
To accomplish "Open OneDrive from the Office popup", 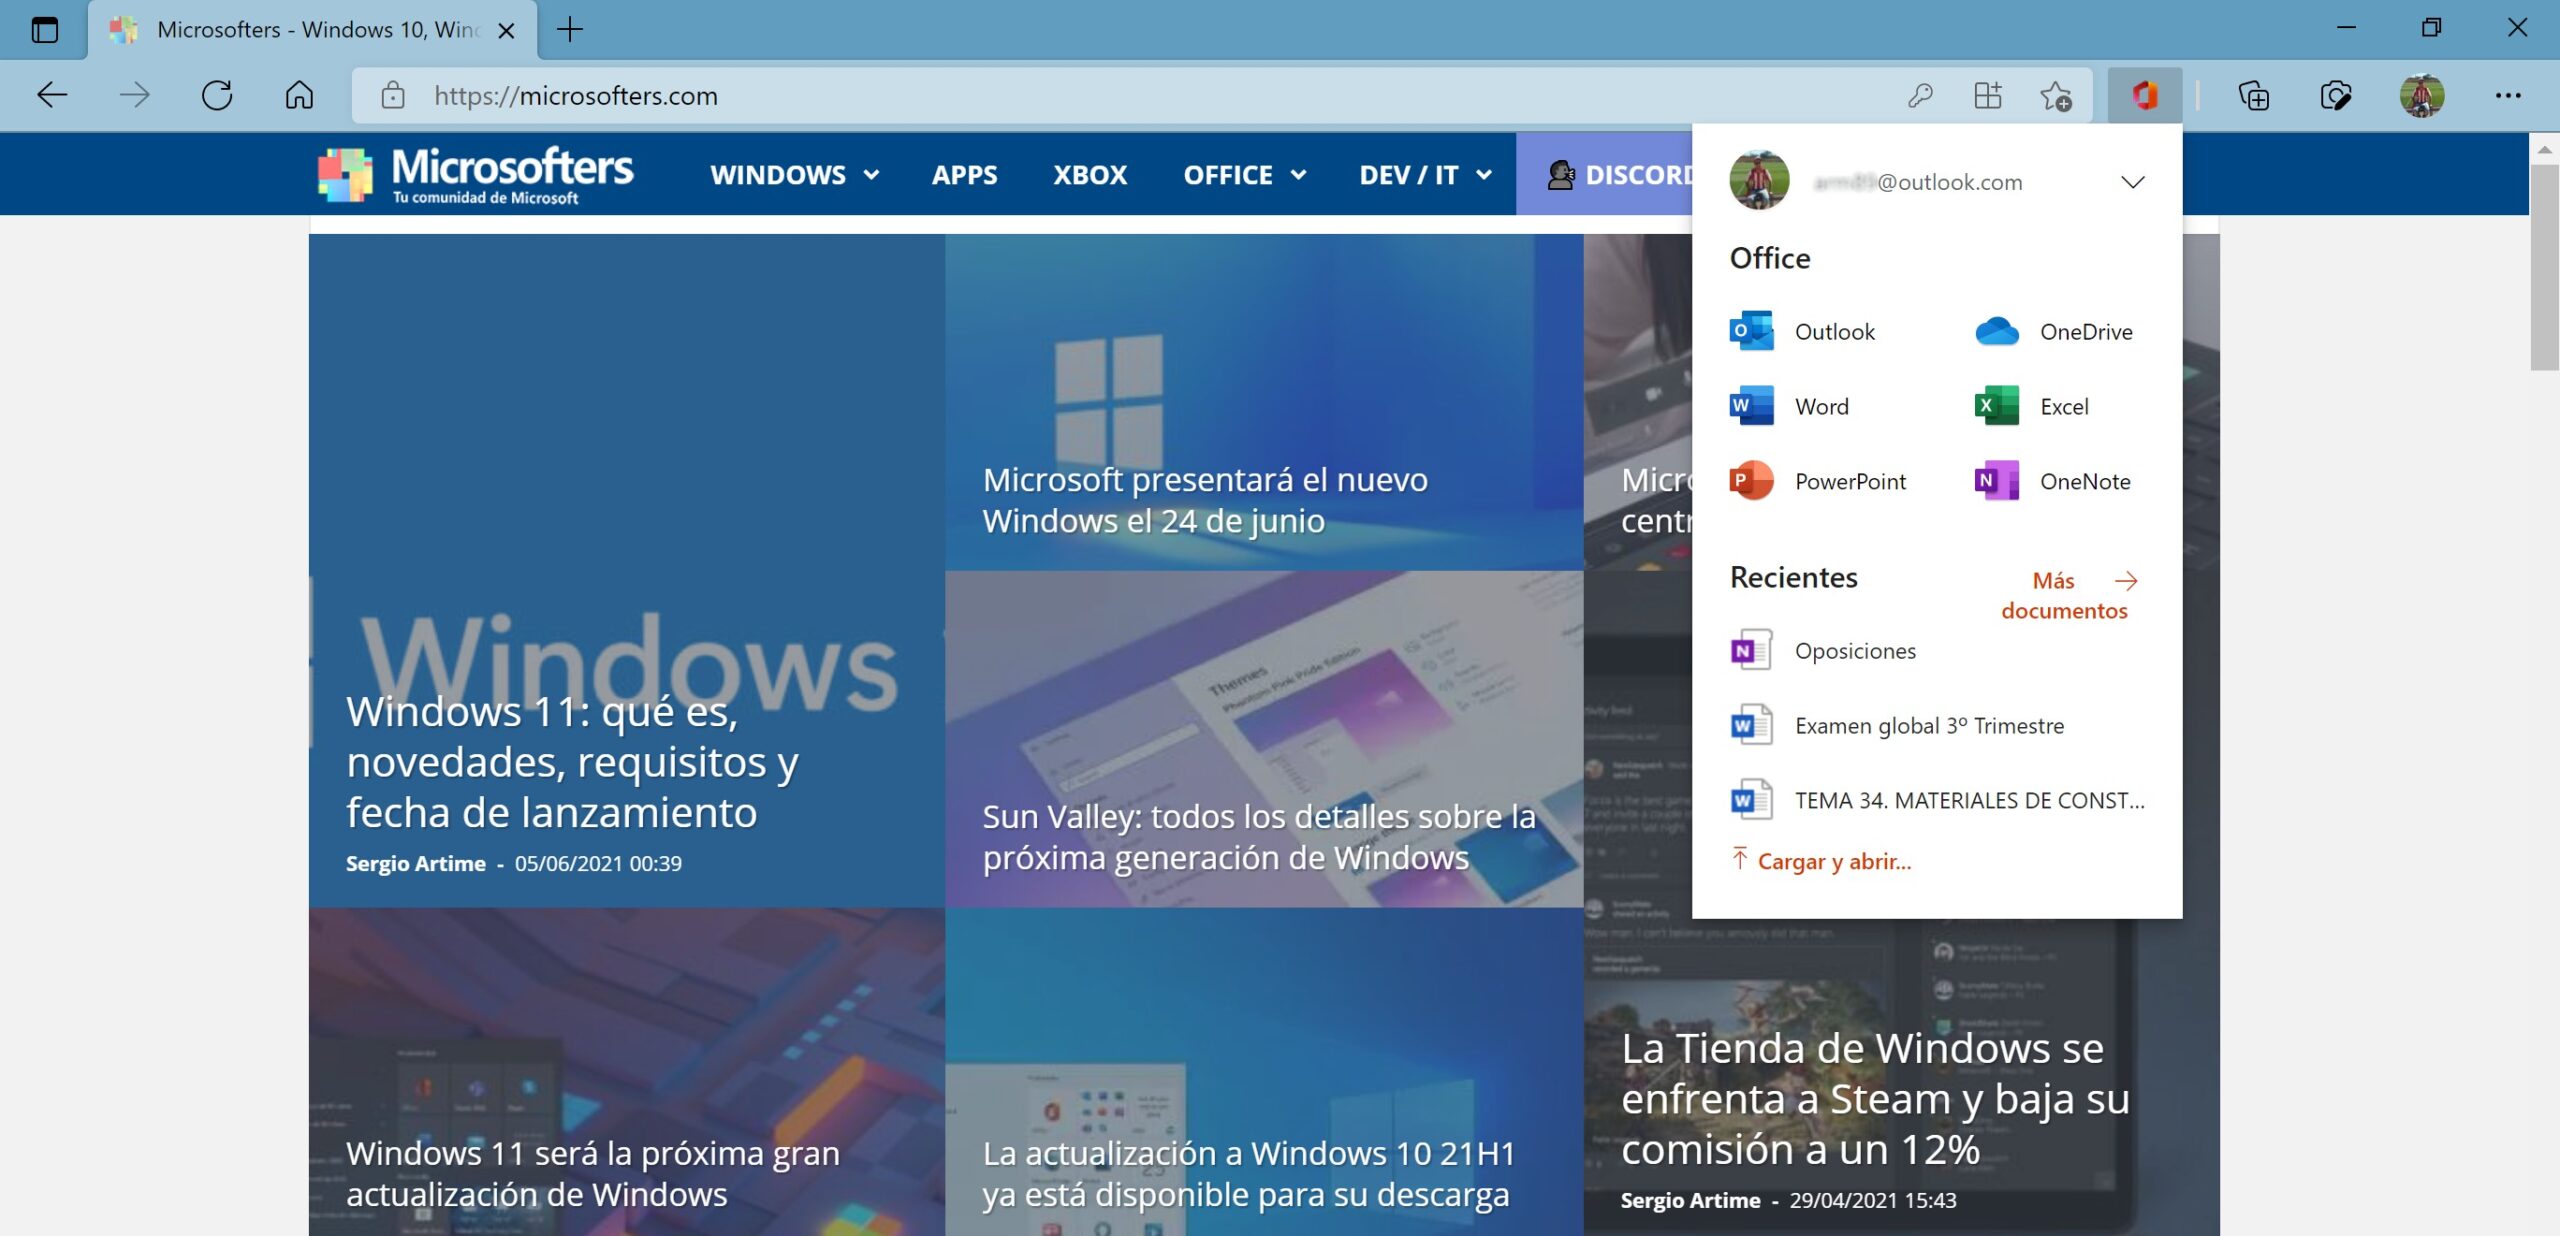I will [x=2085, y=331].
